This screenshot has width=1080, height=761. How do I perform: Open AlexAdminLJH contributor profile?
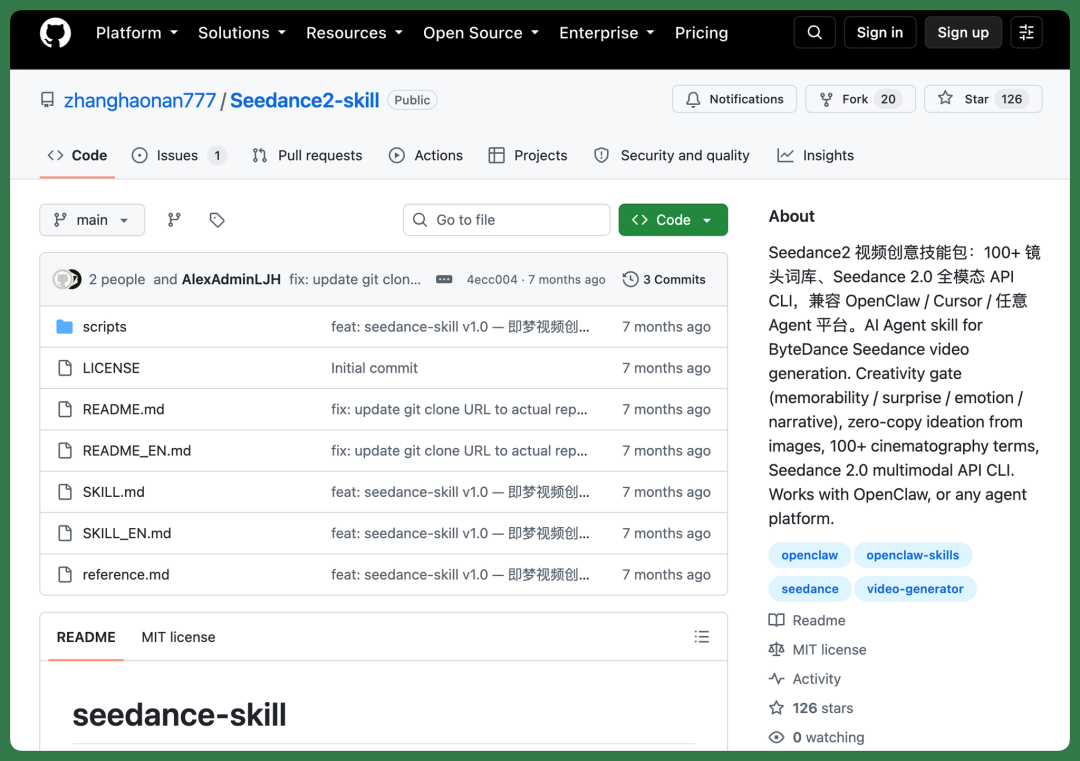coord(231,280)
